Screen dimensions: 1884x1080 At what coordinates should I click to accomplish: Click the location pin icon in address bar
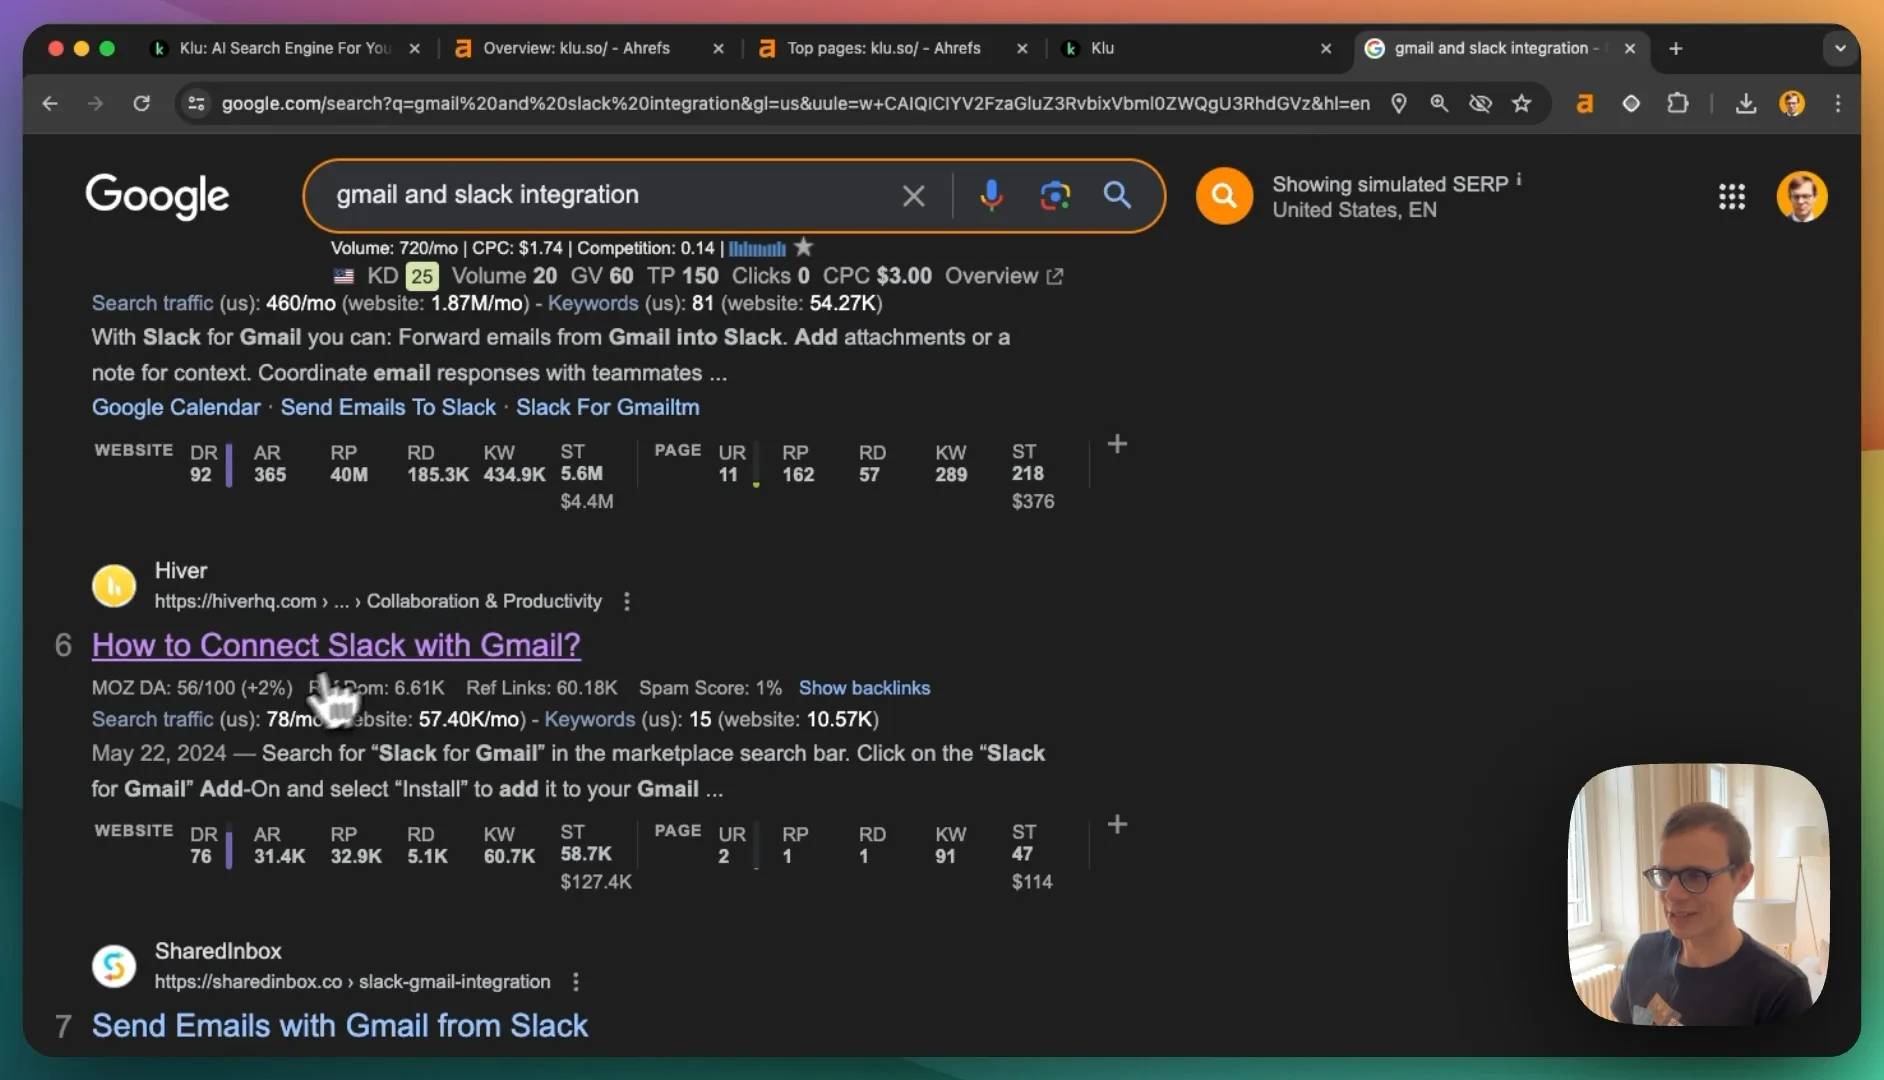[x=1399, y=103]
